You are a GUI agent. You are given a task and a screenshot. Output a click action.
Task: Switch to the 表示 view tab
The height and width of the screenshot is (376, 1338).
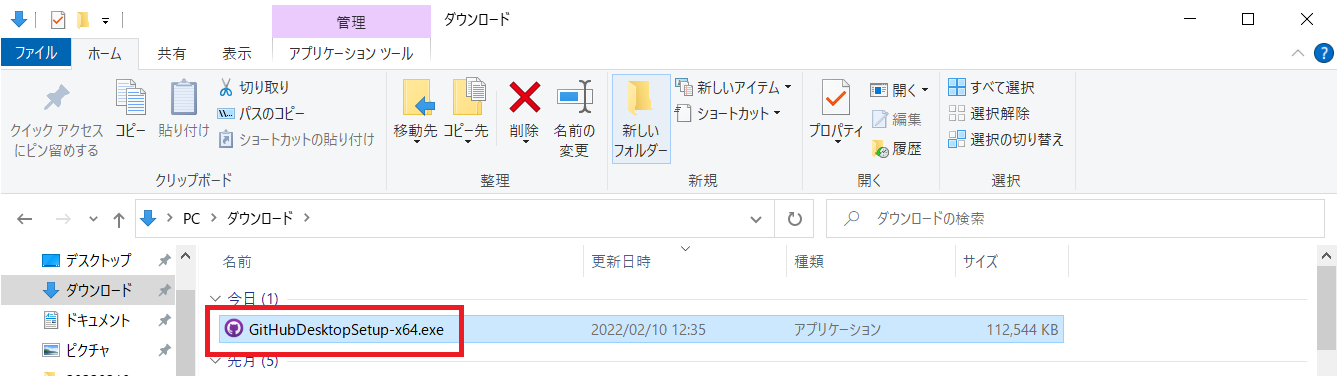(x=237, y=53)
